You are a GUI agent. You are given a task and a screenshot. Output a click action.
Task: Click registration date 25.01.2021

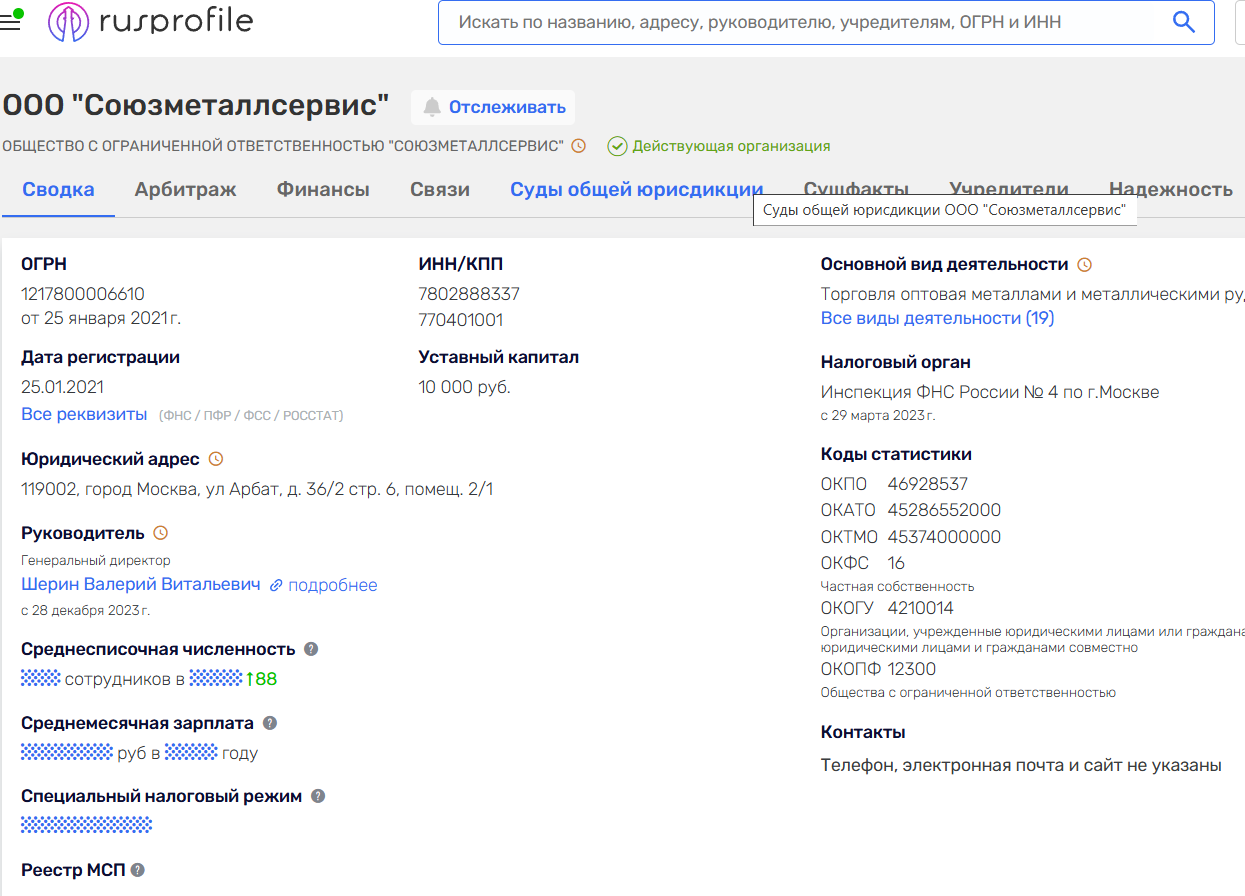click(x=62, y=387)
